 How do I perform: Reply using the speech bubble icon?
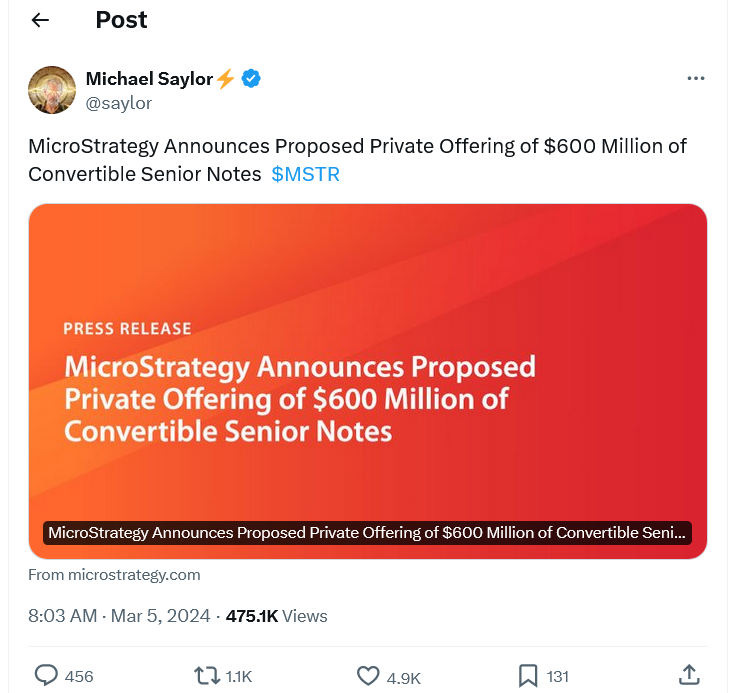(x=46, y=675)
